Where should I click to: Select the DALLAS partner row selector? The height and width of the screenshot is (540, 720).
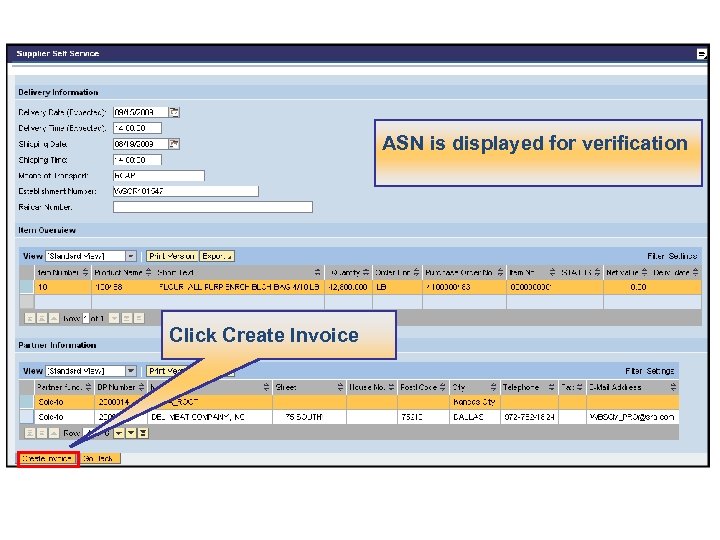tap(27, 417)
